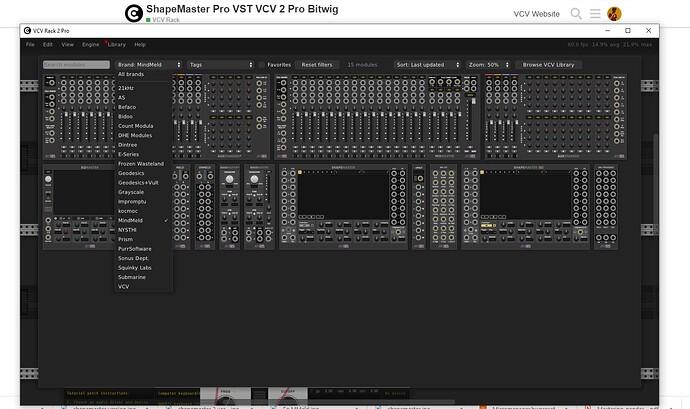Choose Bidoo brand

[143, 117]
